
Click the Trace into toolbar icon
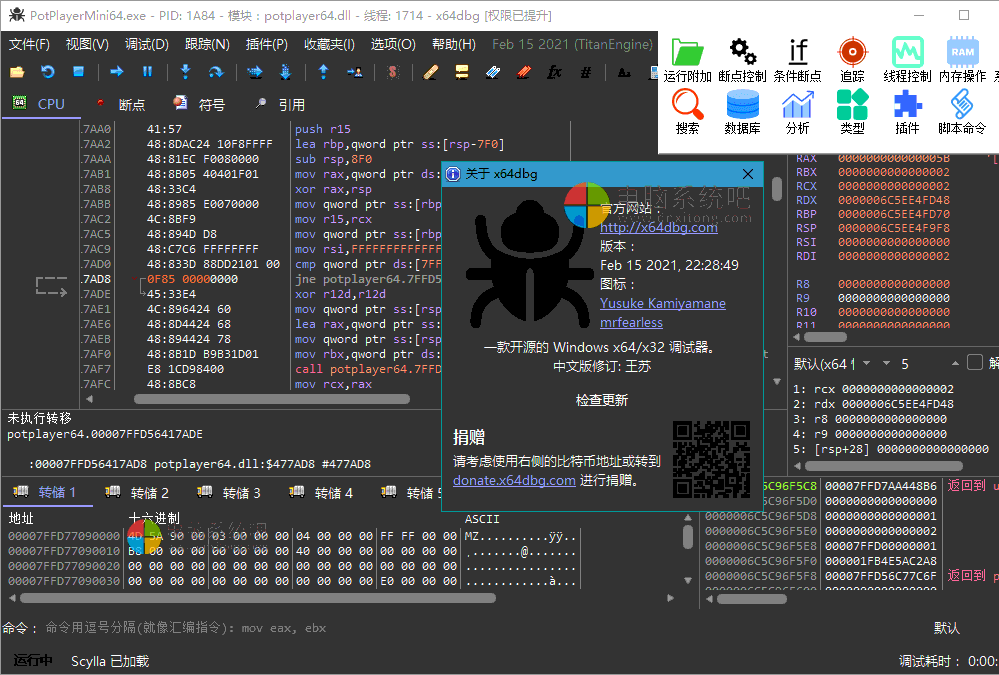[255, 72]
